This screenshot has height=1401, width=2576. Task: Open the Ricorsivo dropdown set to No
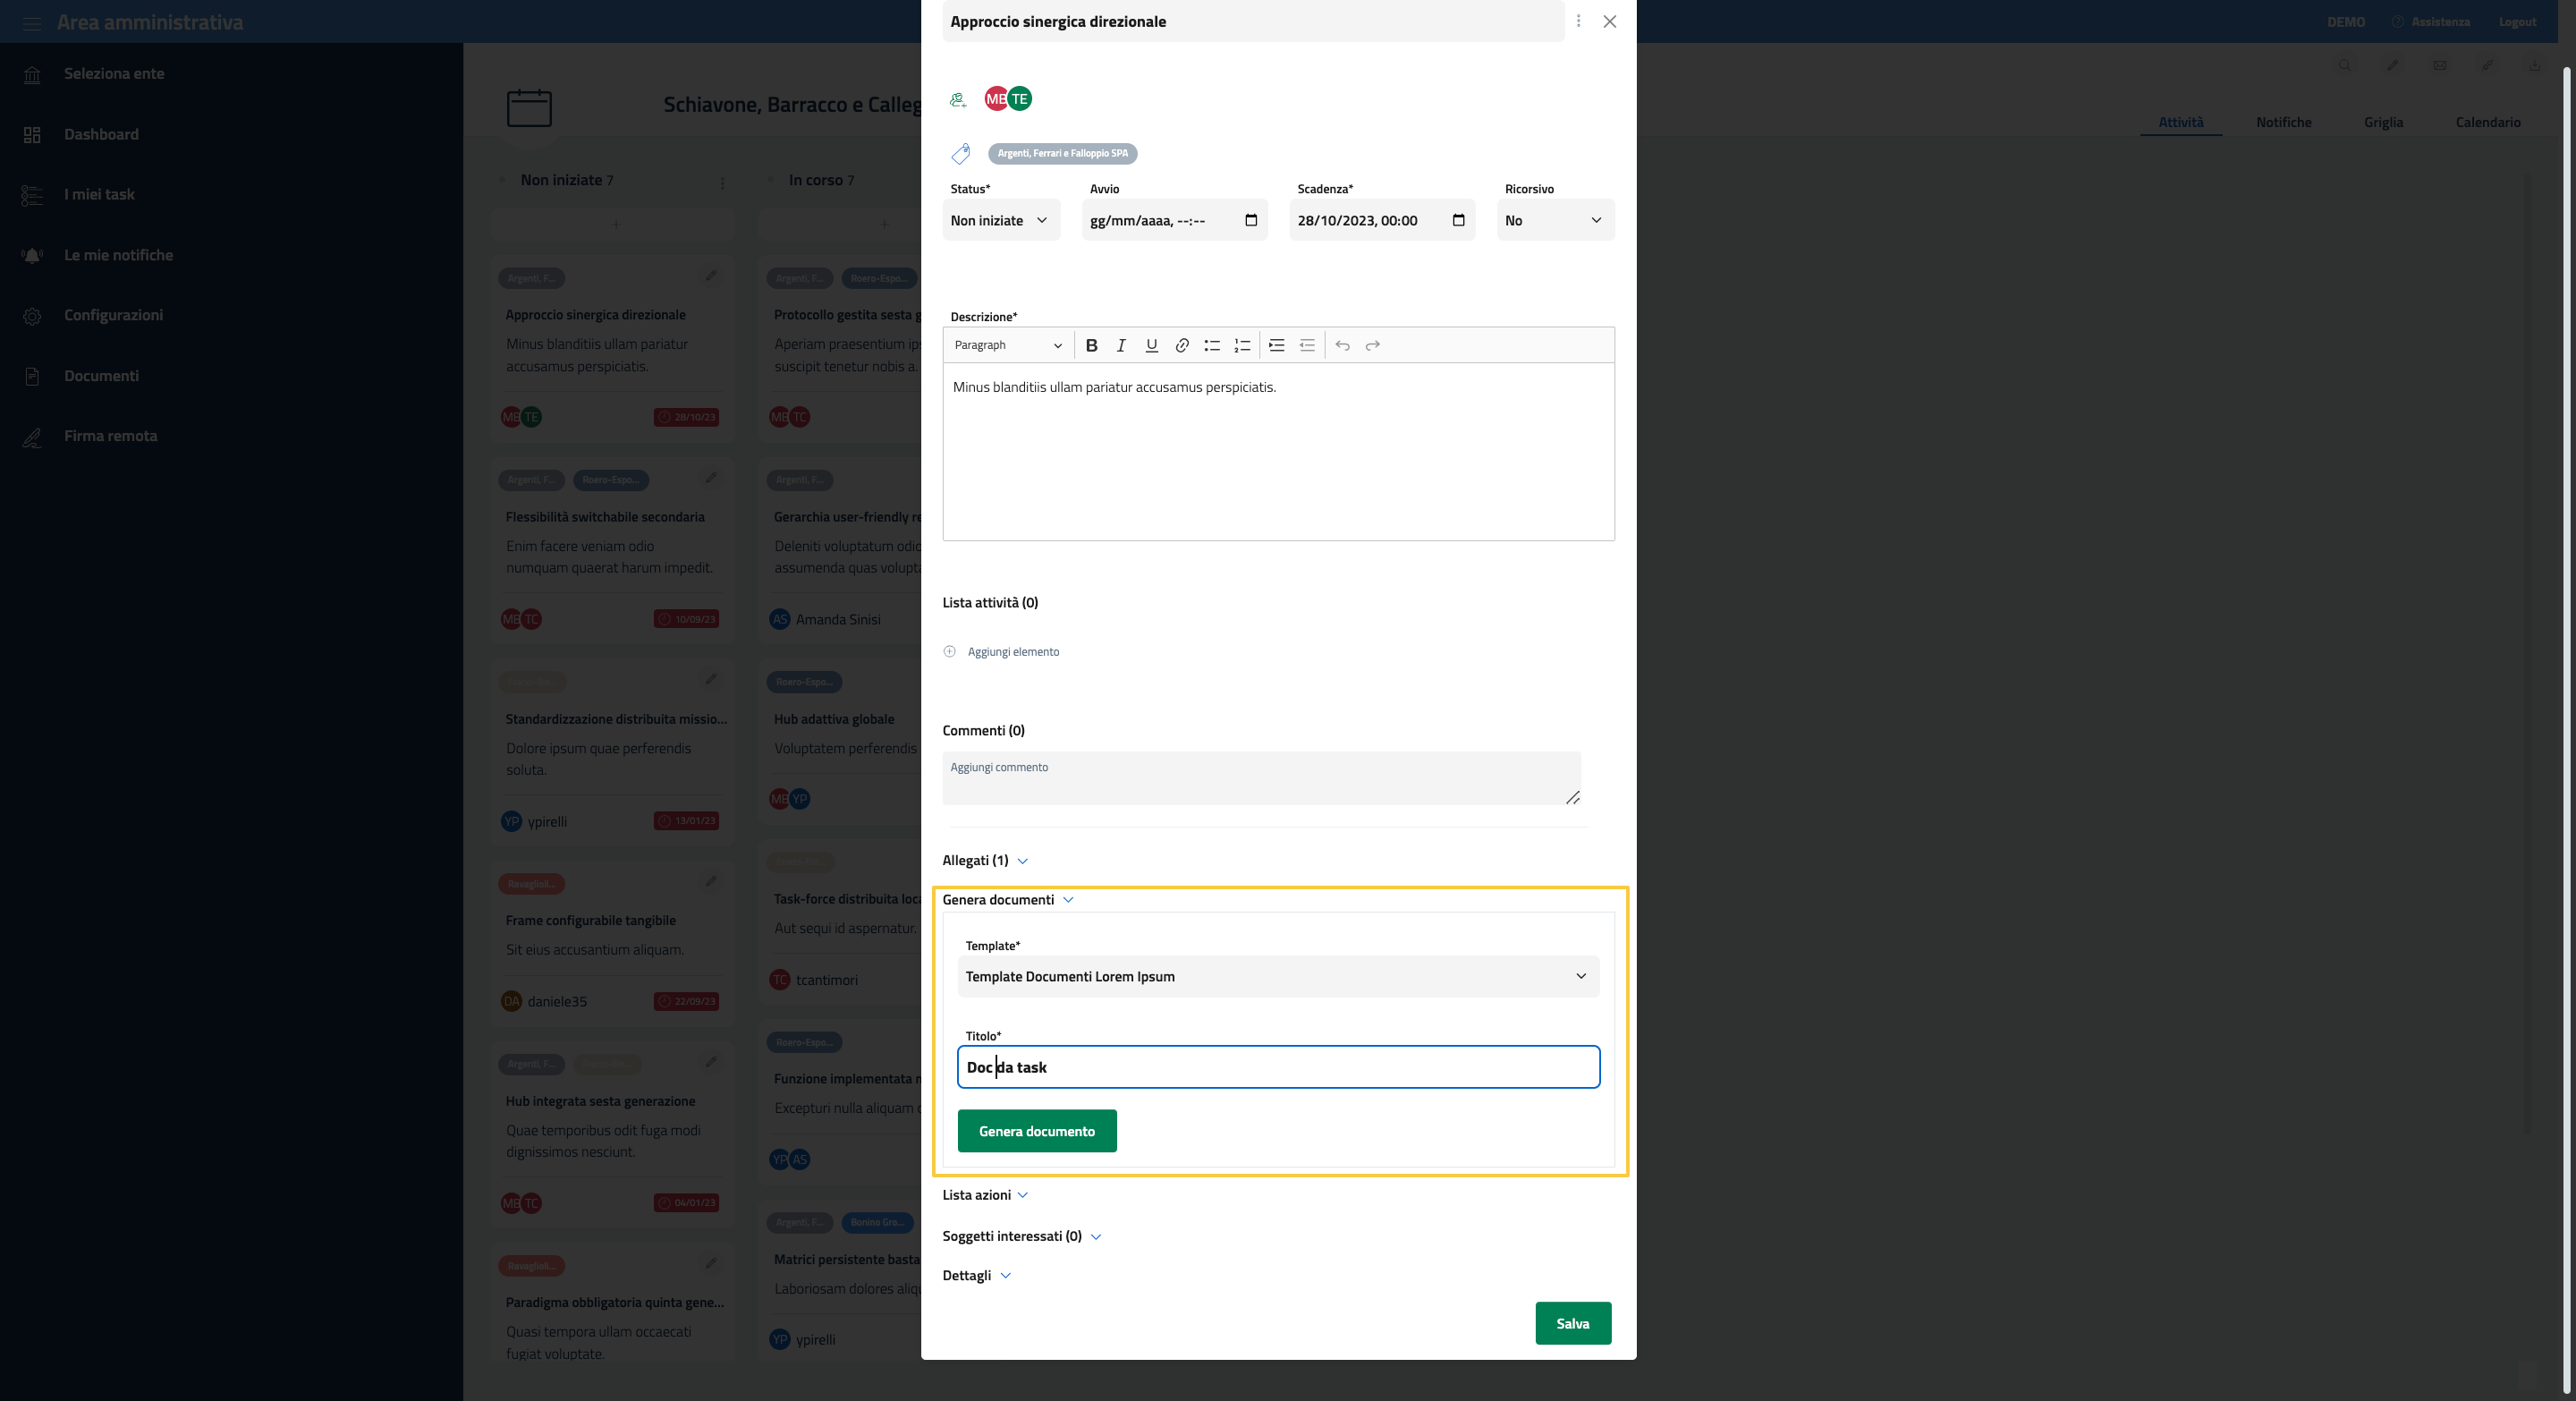1554,220
